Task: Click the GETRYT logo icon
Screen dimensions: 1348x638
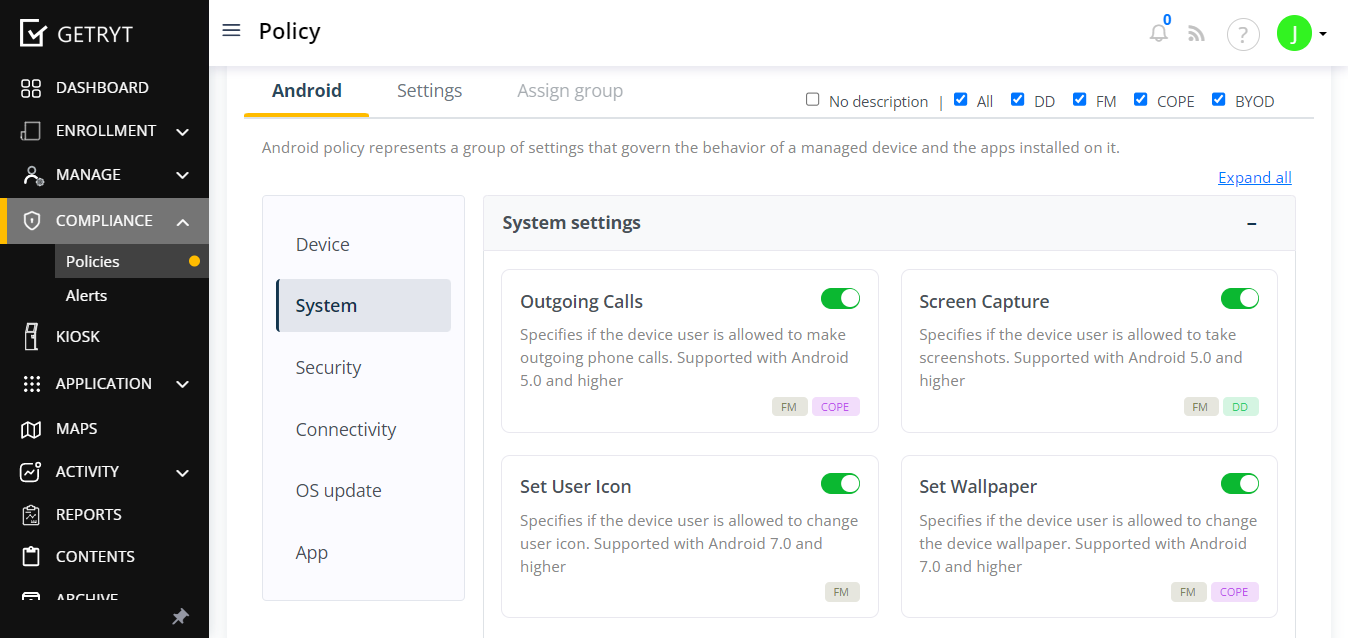Action: pos(33,33)
